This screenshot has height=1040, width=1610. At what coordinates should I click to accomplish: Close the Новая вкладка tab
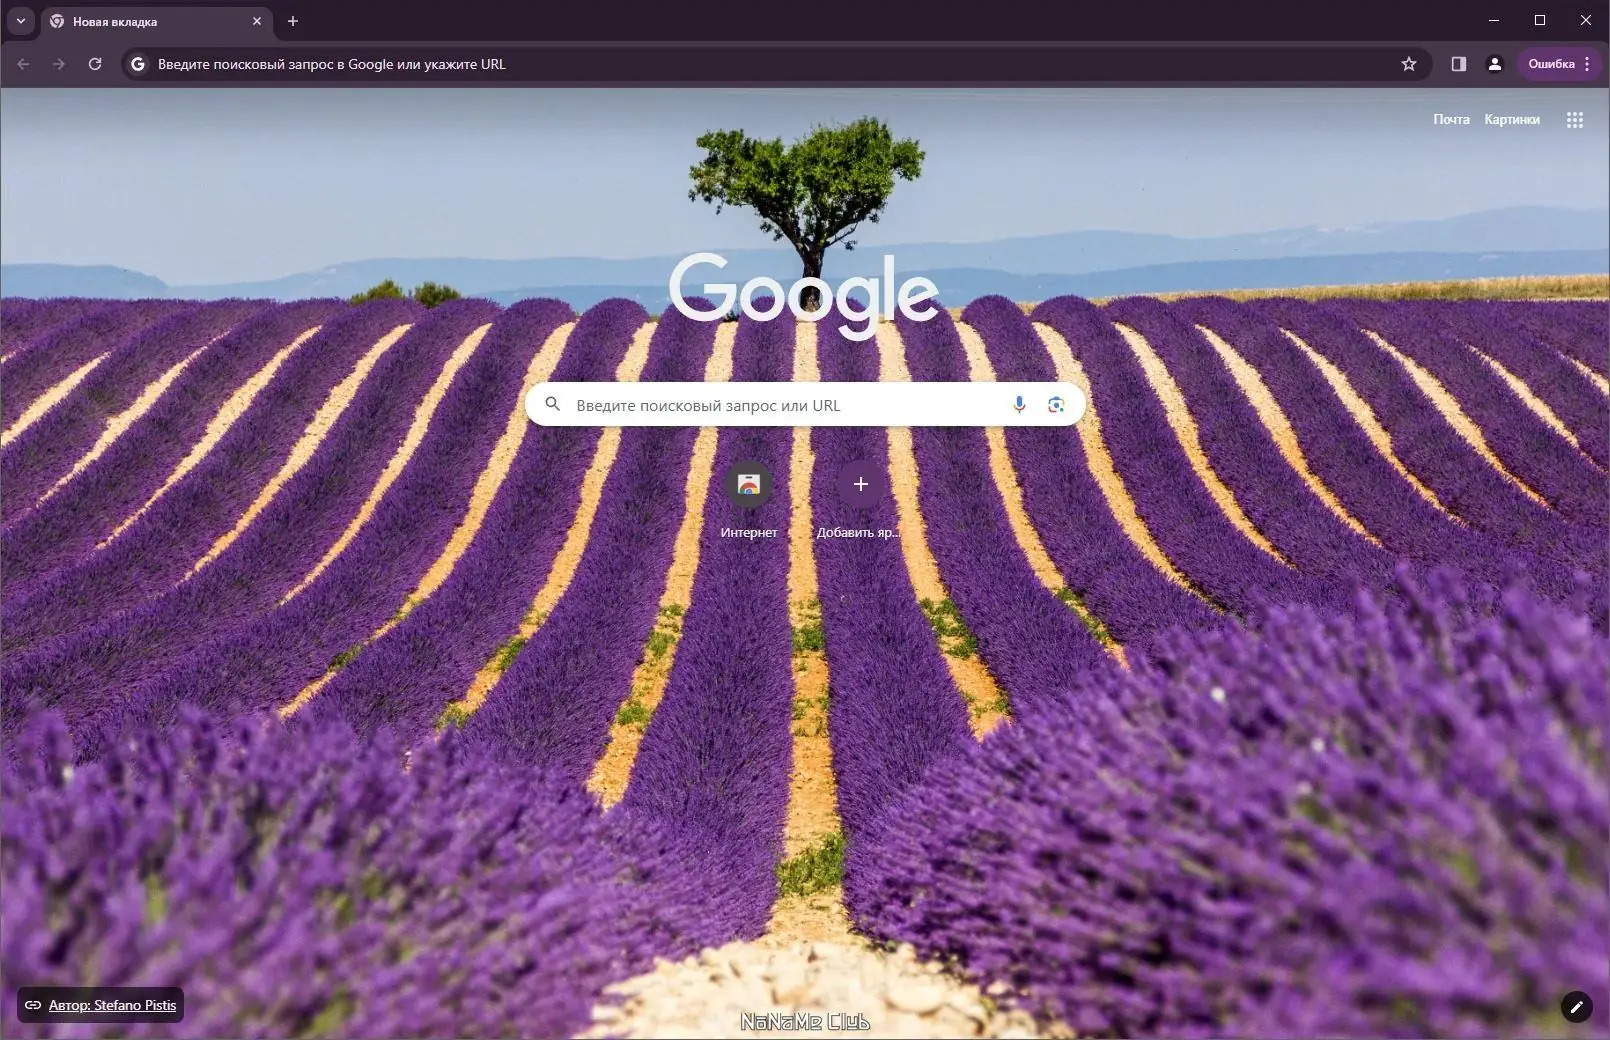point(257,21)
